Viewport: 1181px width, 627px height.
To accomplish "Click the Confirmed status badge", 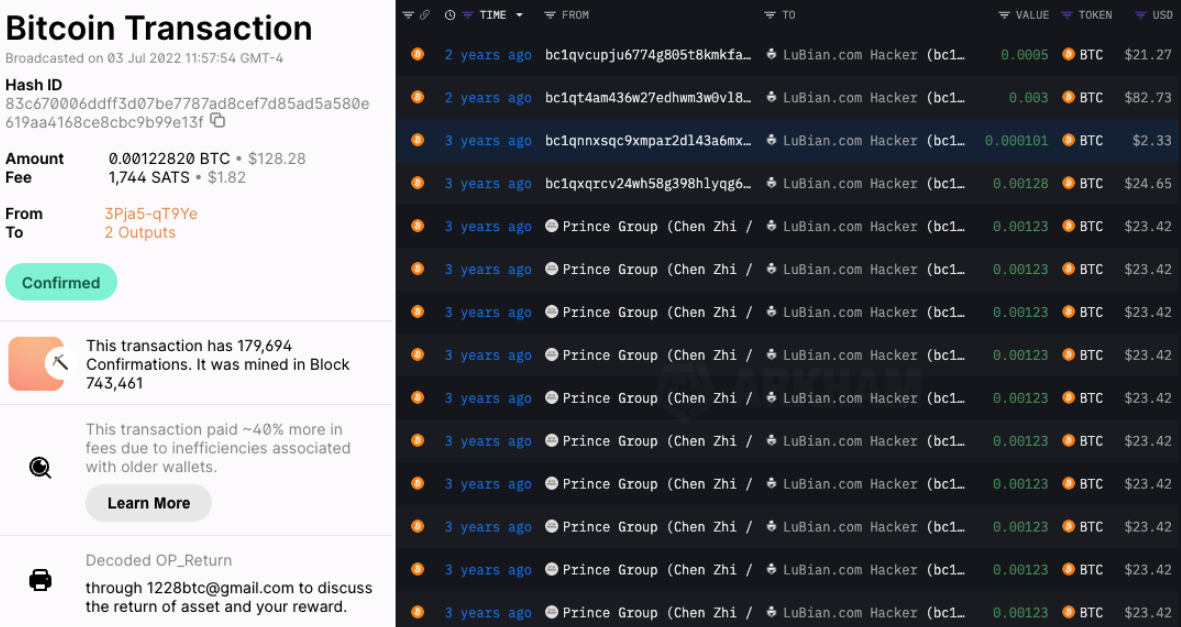I will 61,282.
